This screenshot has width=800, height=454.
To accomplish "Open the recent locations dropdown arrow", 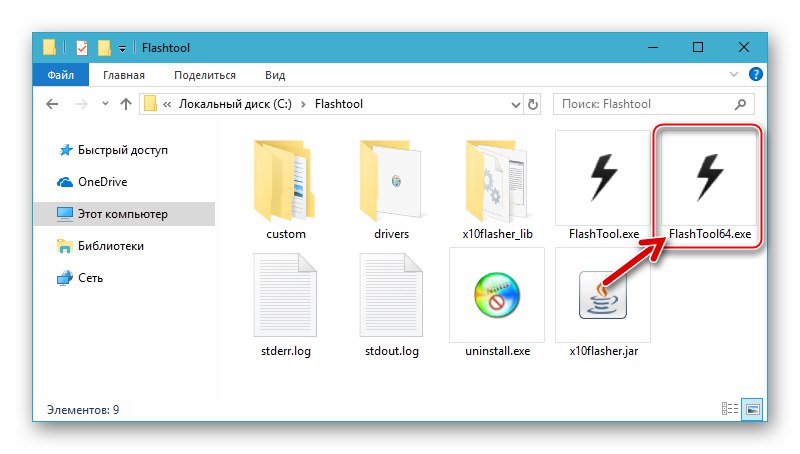I will (105, 104).
